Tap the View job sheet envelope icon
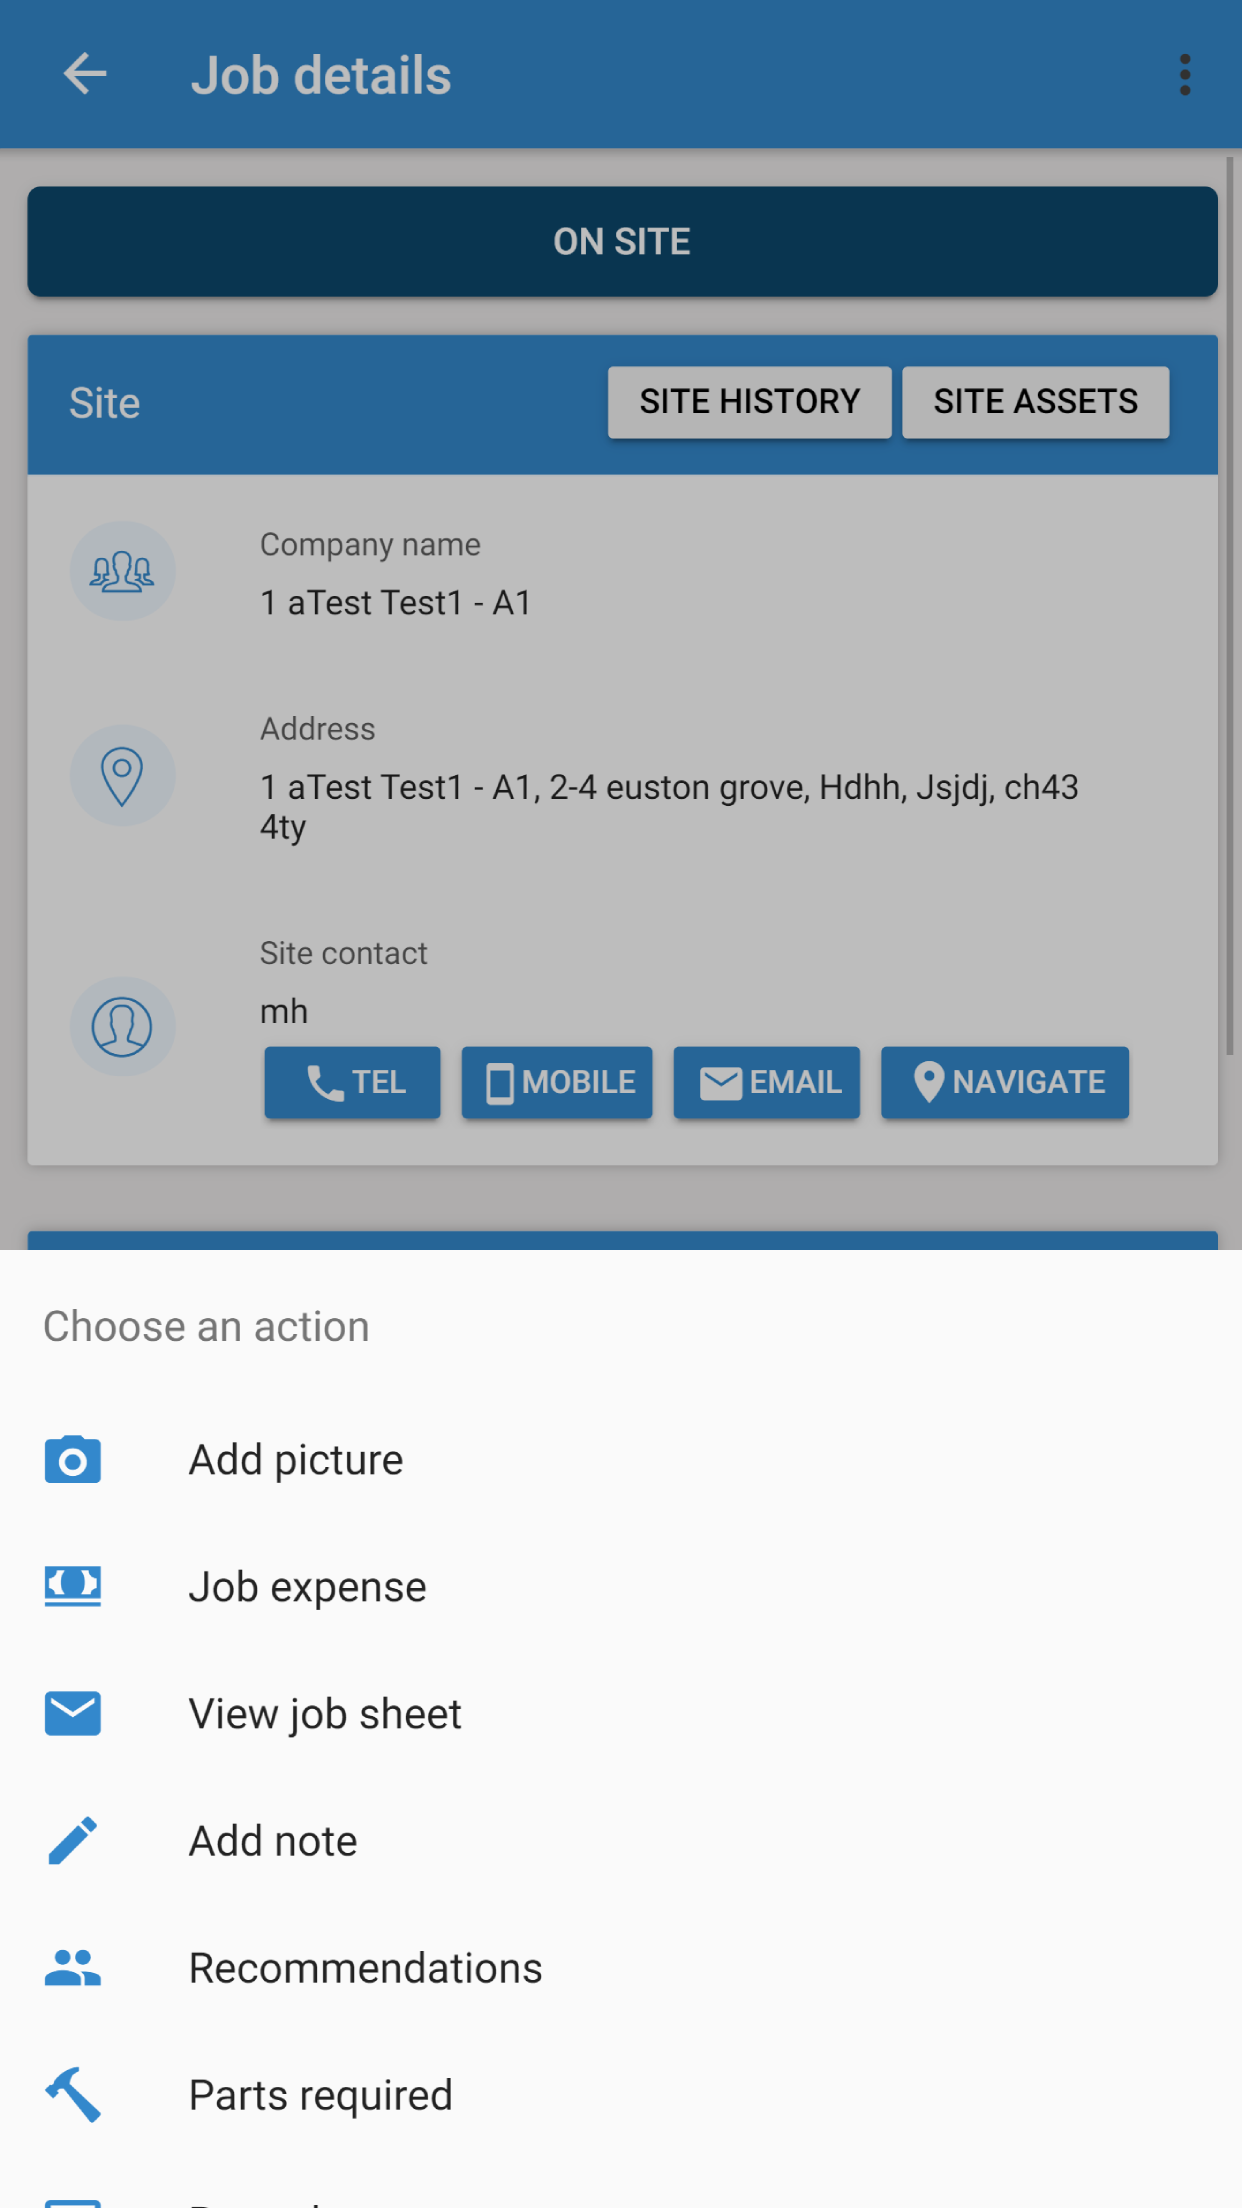1242x2208 pixels. (x=73, y=1714)
